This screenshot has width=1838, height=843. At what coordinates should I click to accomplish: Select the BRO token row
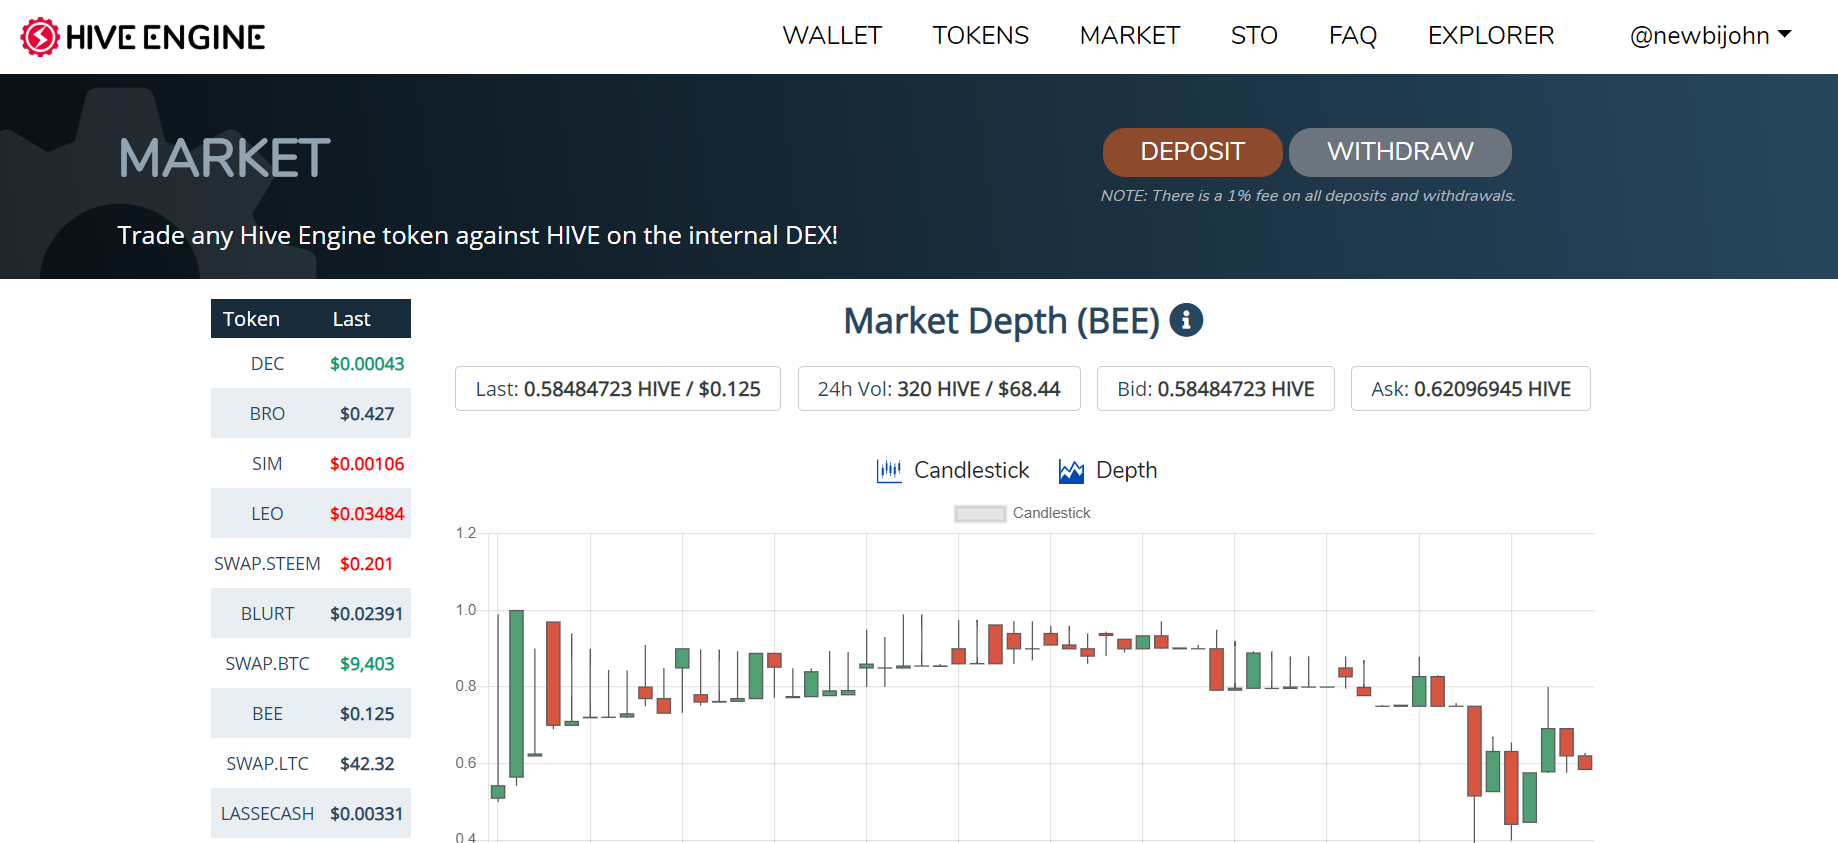(x=311, y=414)
